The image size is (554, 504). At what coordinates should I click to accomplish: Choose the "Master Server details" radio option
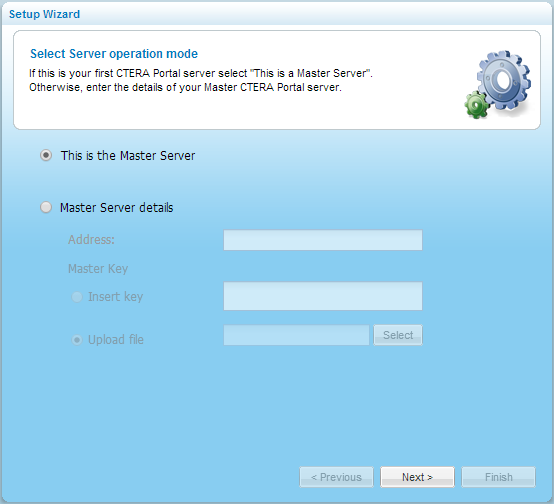pos(46,207)
